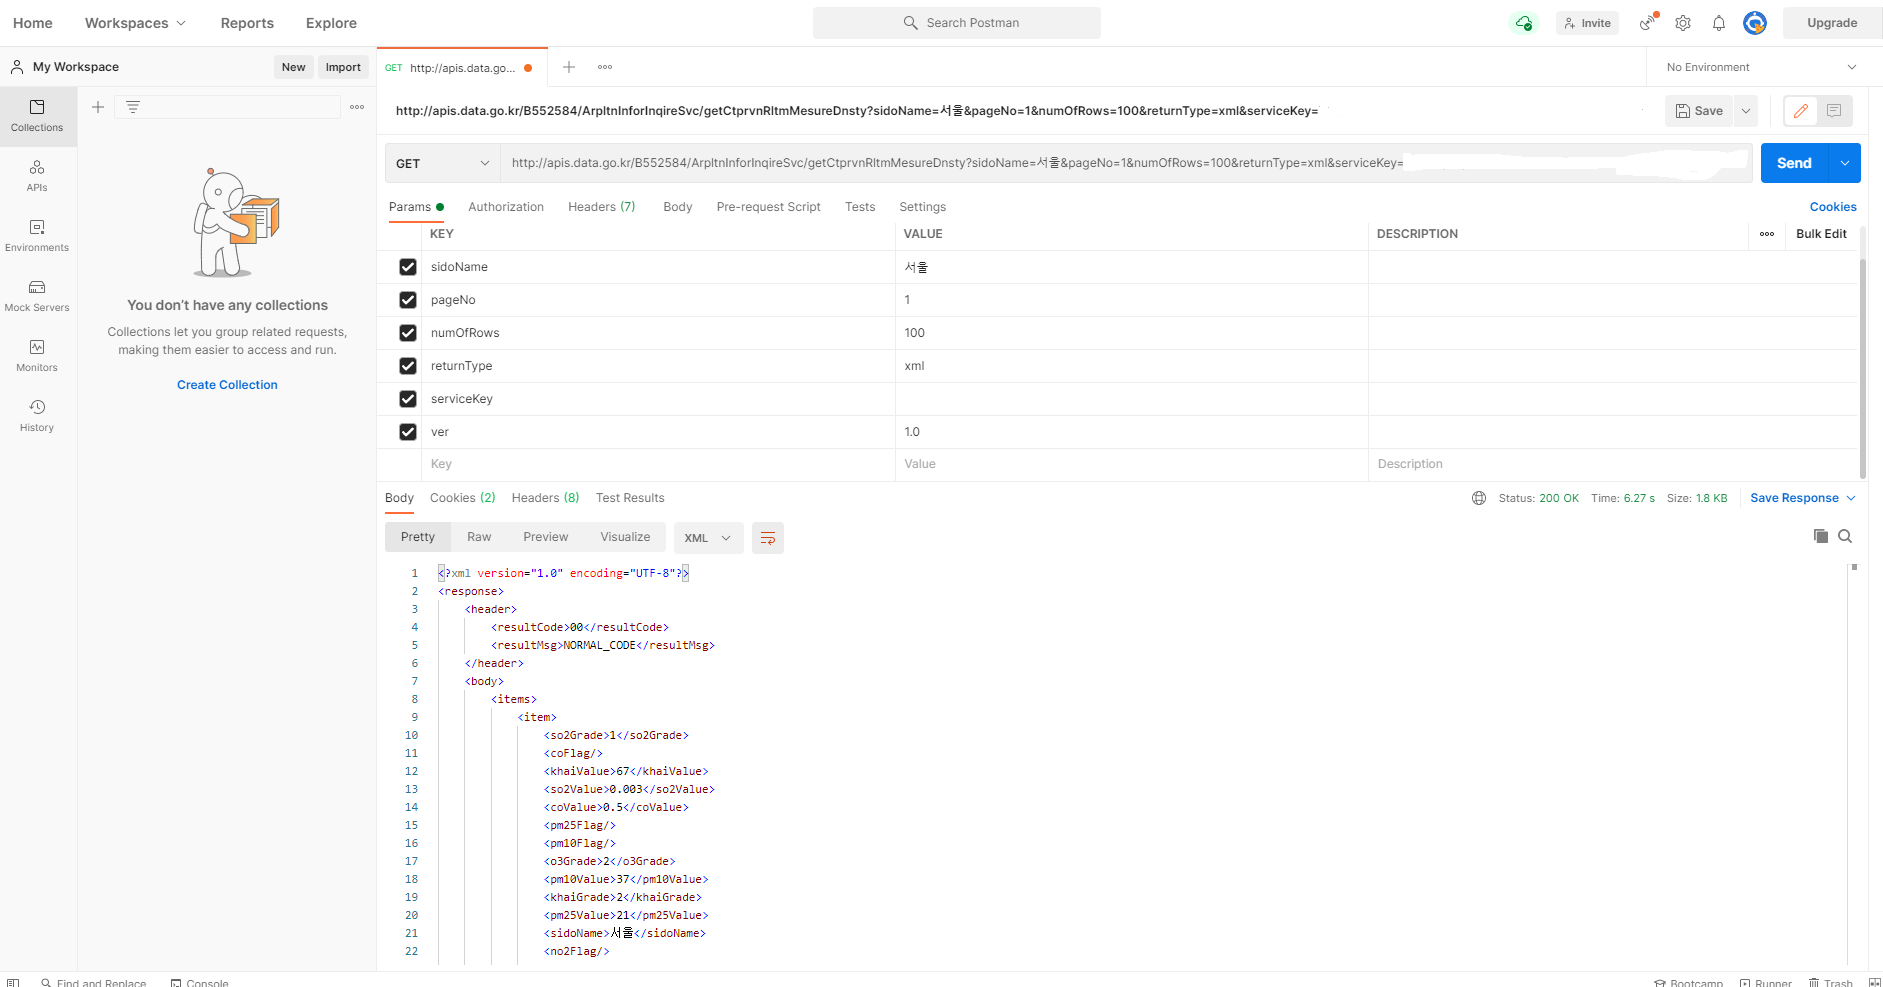Image resolution: width=1883 pixels, height=987 pixels.
Task: Copy the response body to clipboard
Action: tap(1821, 537)
